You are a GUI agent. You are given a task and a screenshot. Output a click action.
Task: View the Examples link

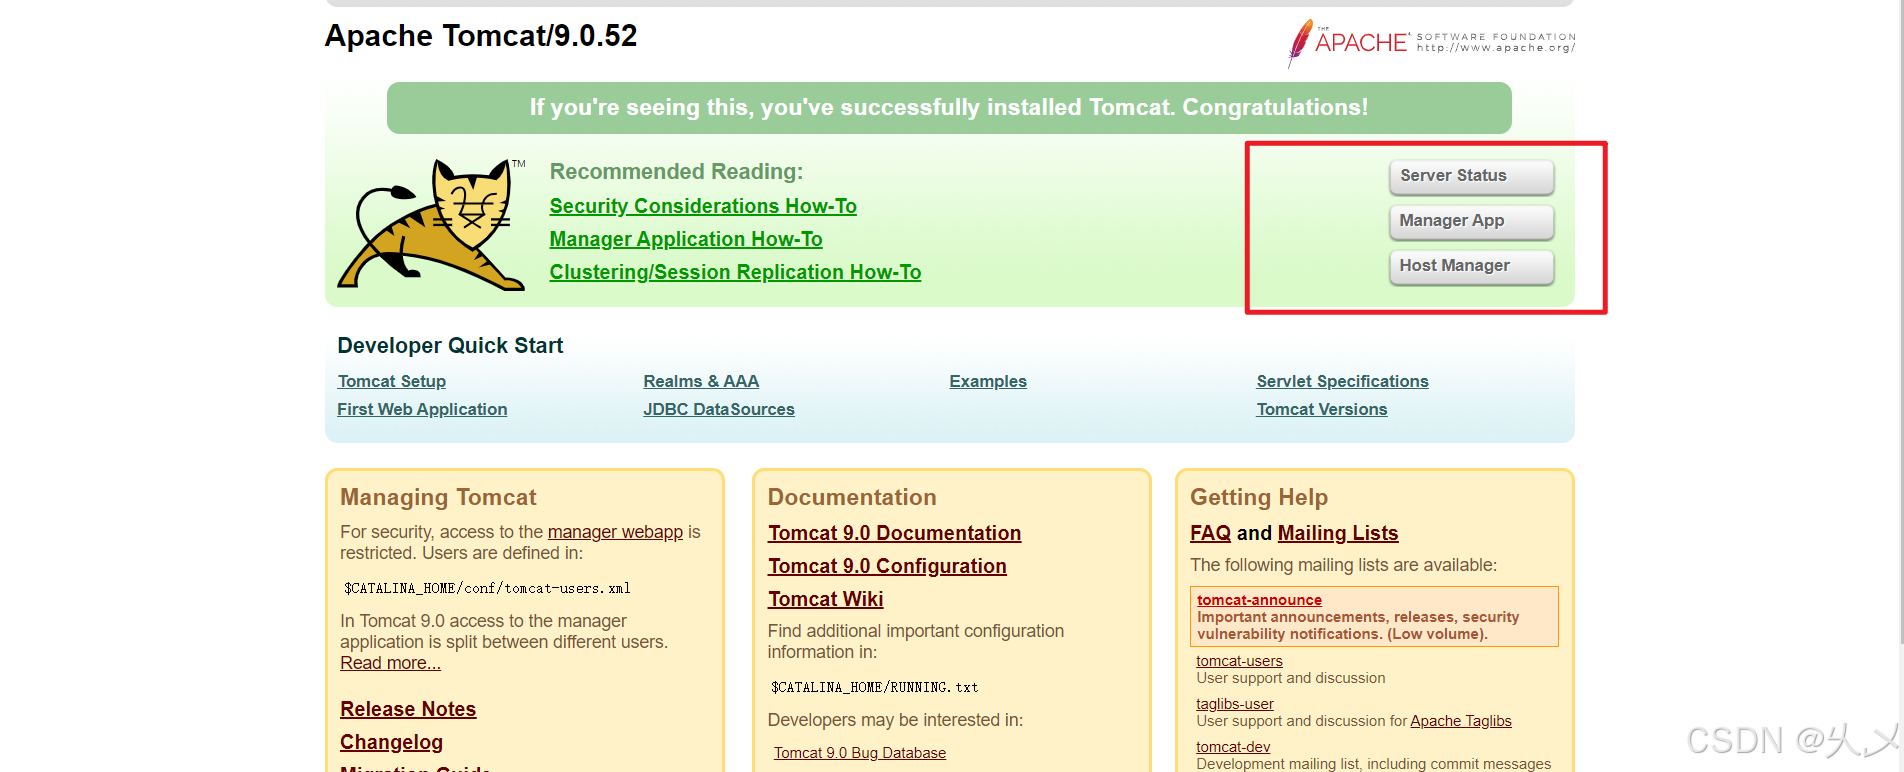[x=988, y=381]
